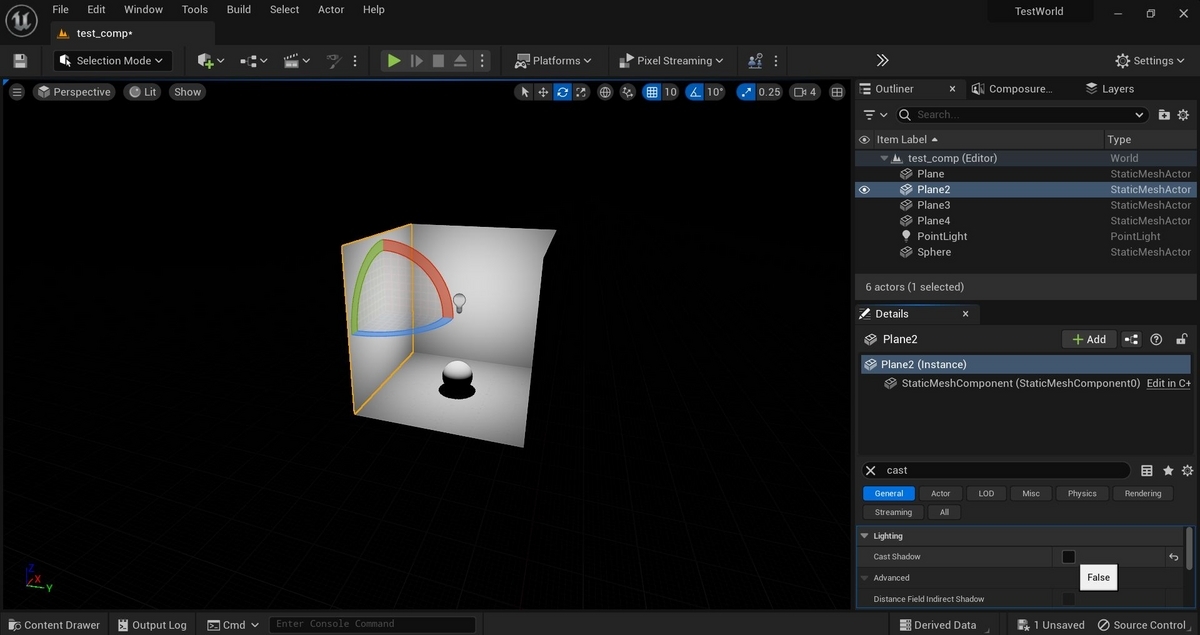This screenshot has height=635, width=1200.
Task: Toggle grid snapping in the viewport
Action: pos(652,92)
